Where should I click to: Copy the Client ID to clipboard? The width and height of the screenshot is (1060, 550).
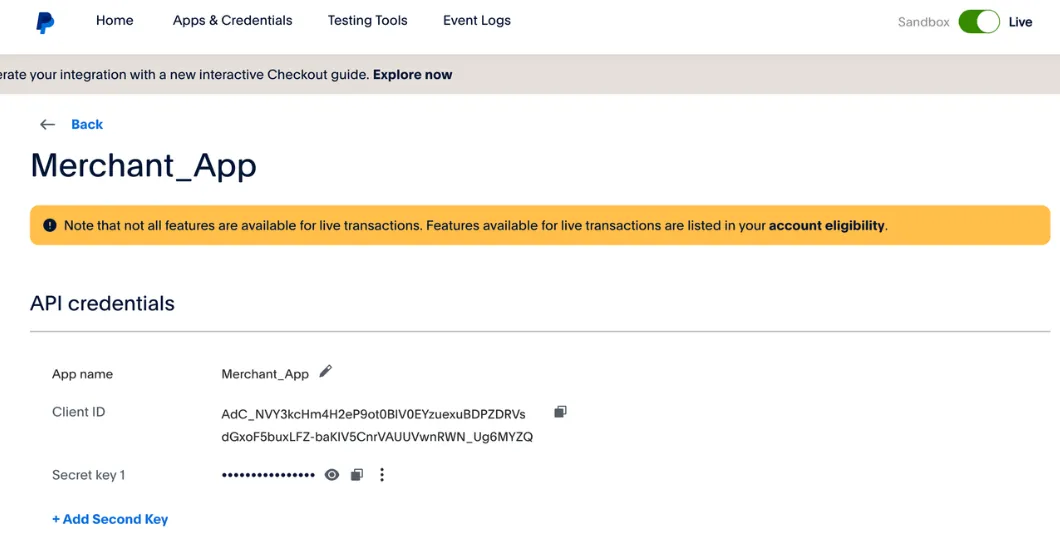coord(560,411)
